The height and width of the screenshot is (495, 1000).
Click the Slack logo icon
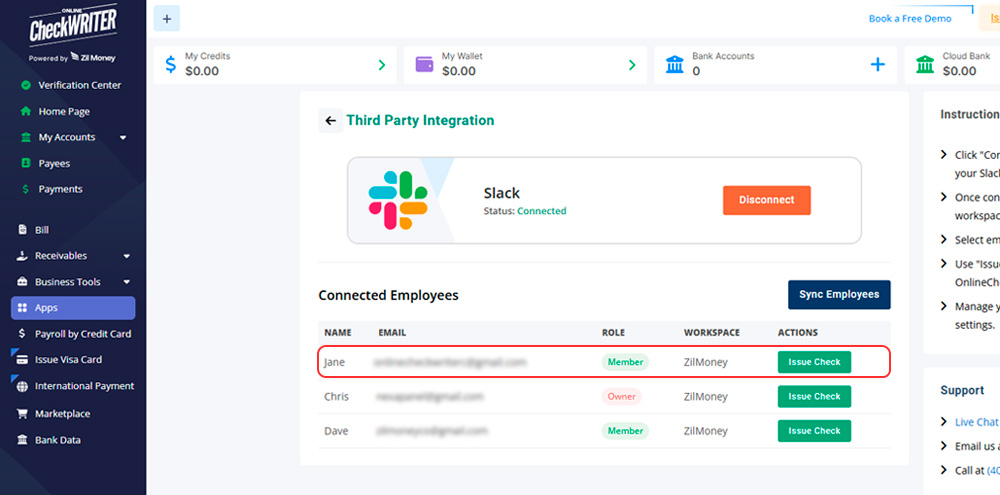(x=397, y=200)
